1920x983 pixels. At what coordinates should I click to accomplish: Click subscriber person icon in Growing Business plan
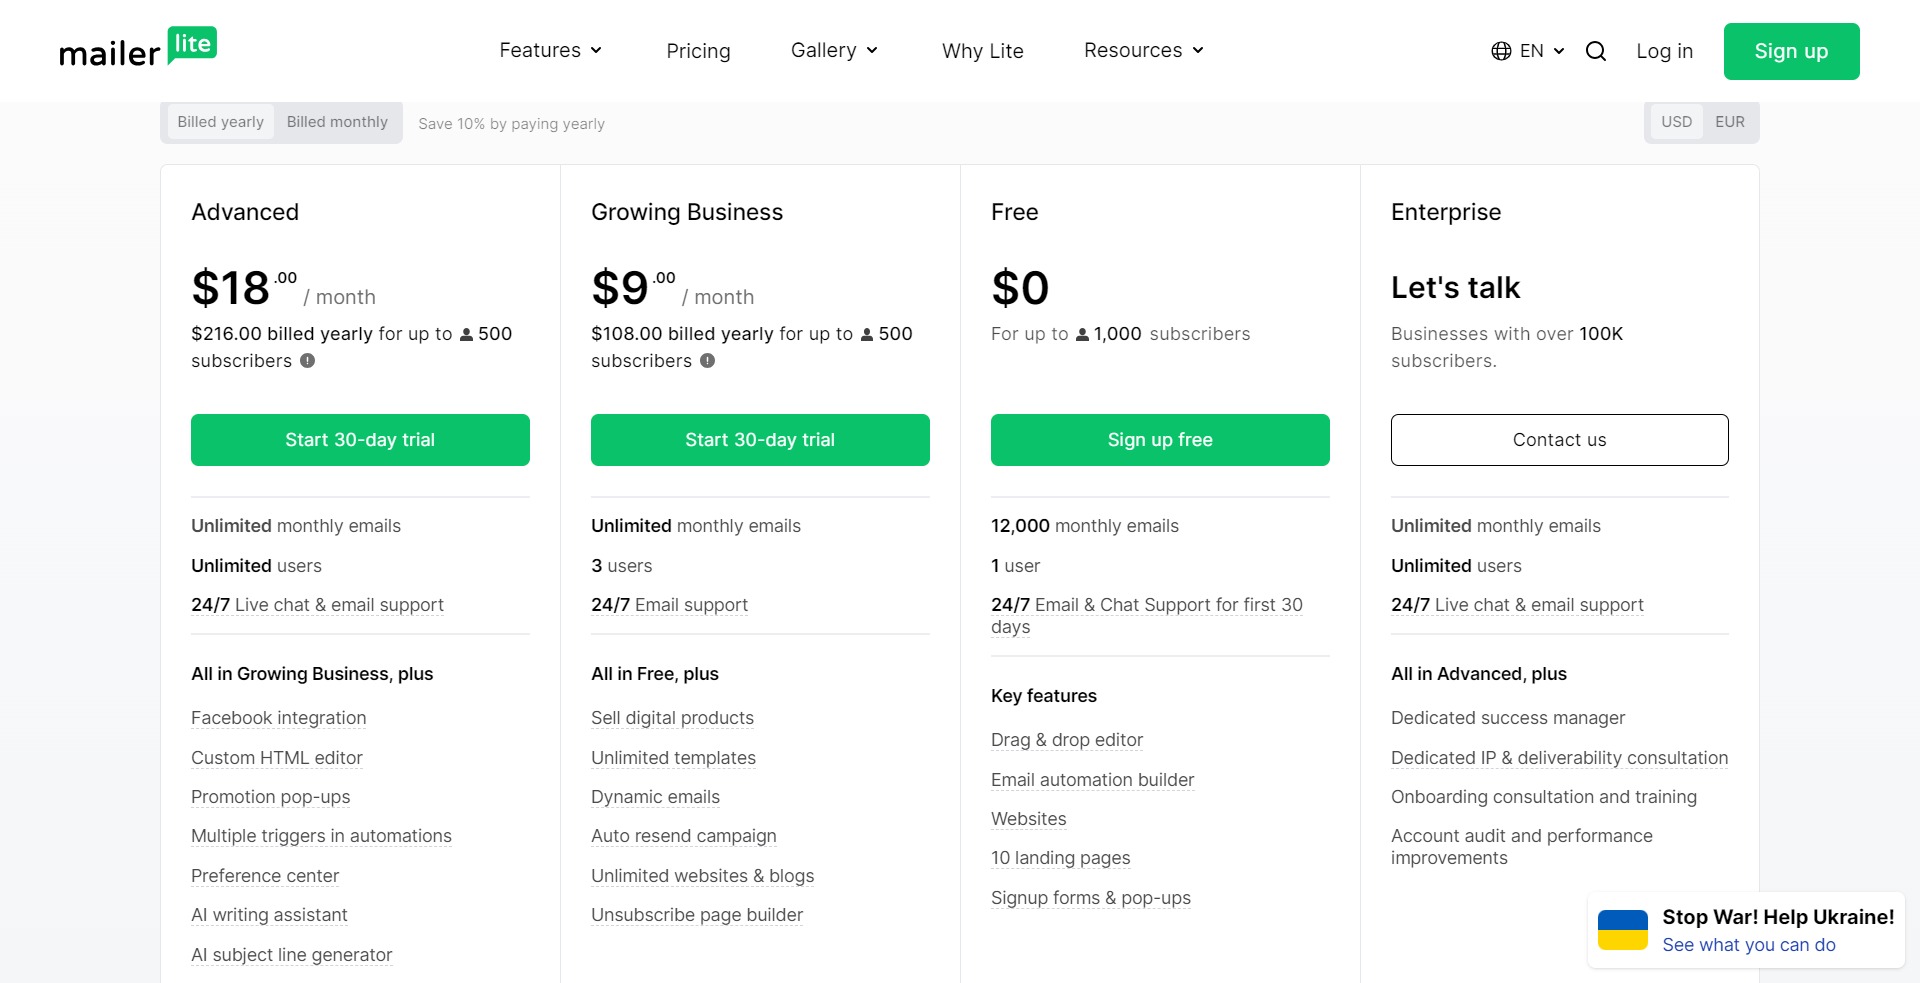pyautogui.click(x=867, y=335)
